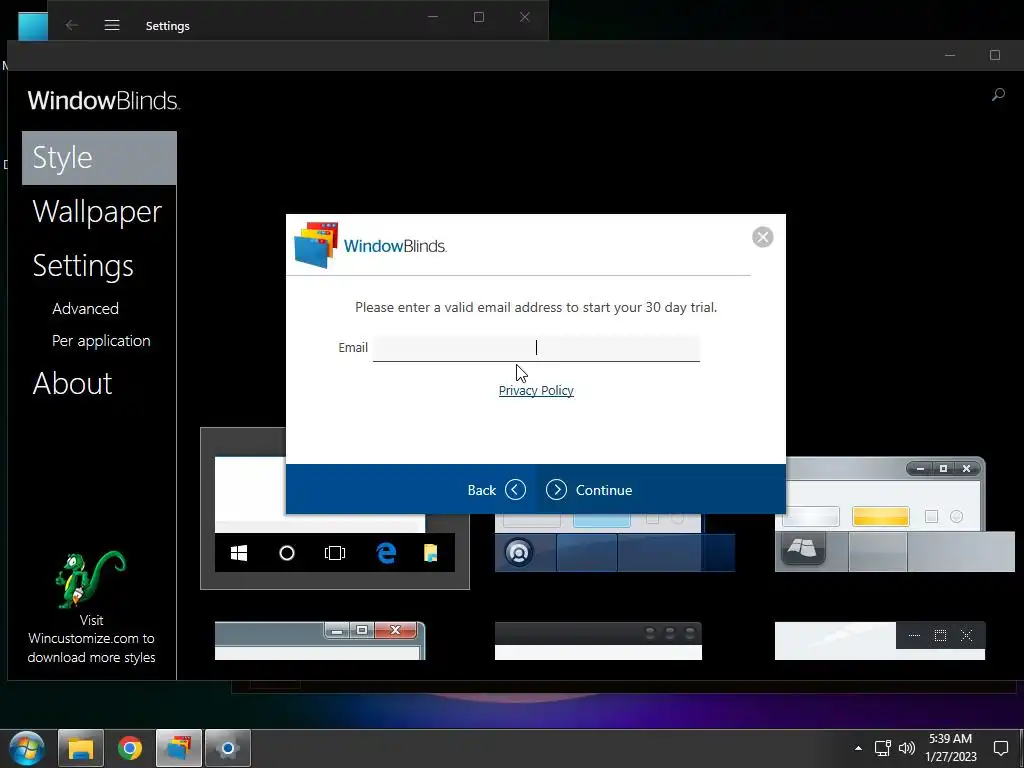1024x768 pixels.
Task: Click the back arrow in Settings window
Action: pyautogui.click(x=72, y=25)
